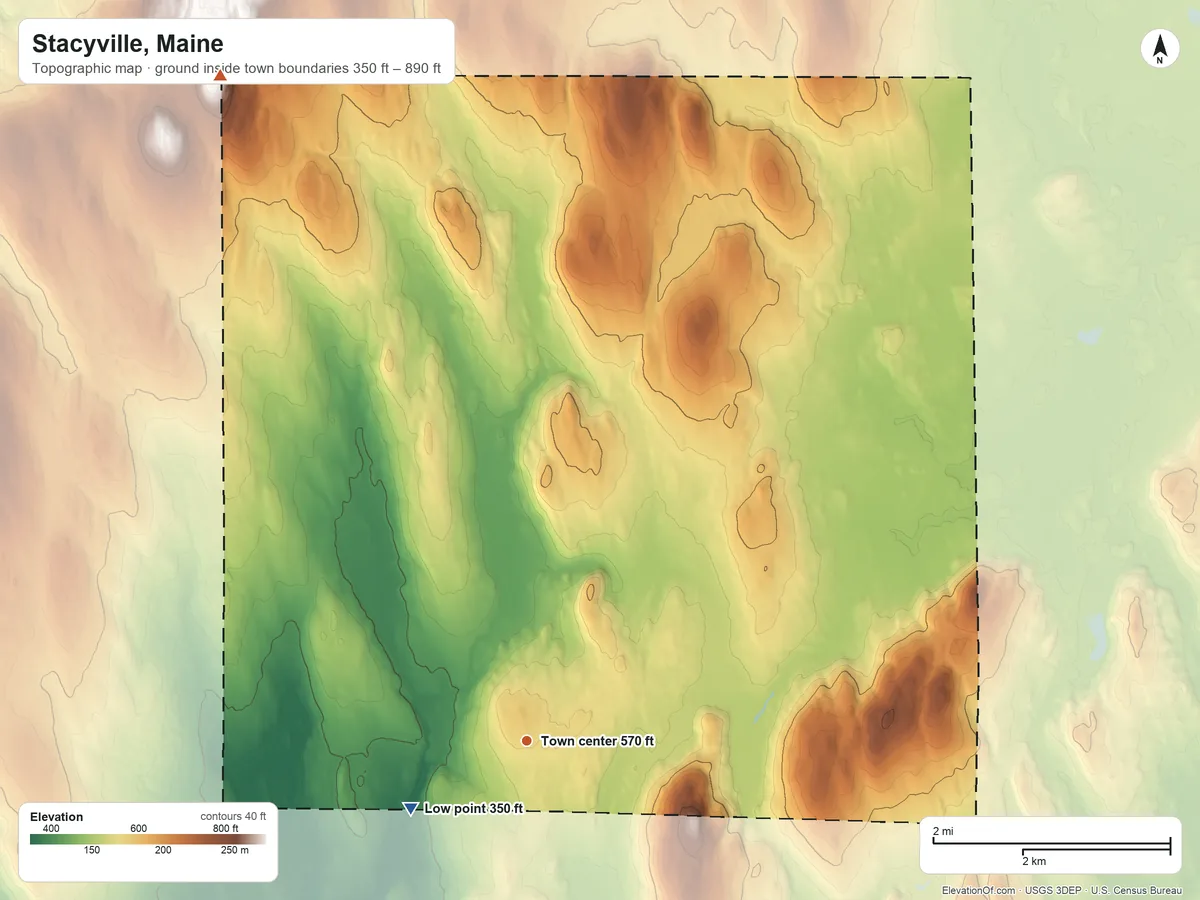Click the '600' legend tick label
1200x900 pixels.
point(138,829)
